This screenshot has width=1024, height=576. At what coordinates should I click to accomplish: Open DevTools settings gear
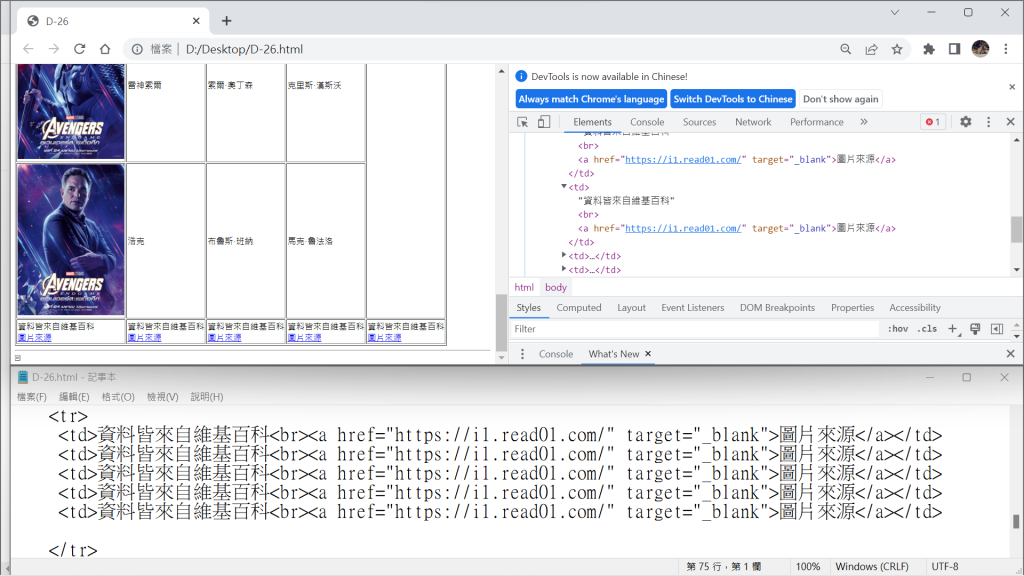(966, 122)
